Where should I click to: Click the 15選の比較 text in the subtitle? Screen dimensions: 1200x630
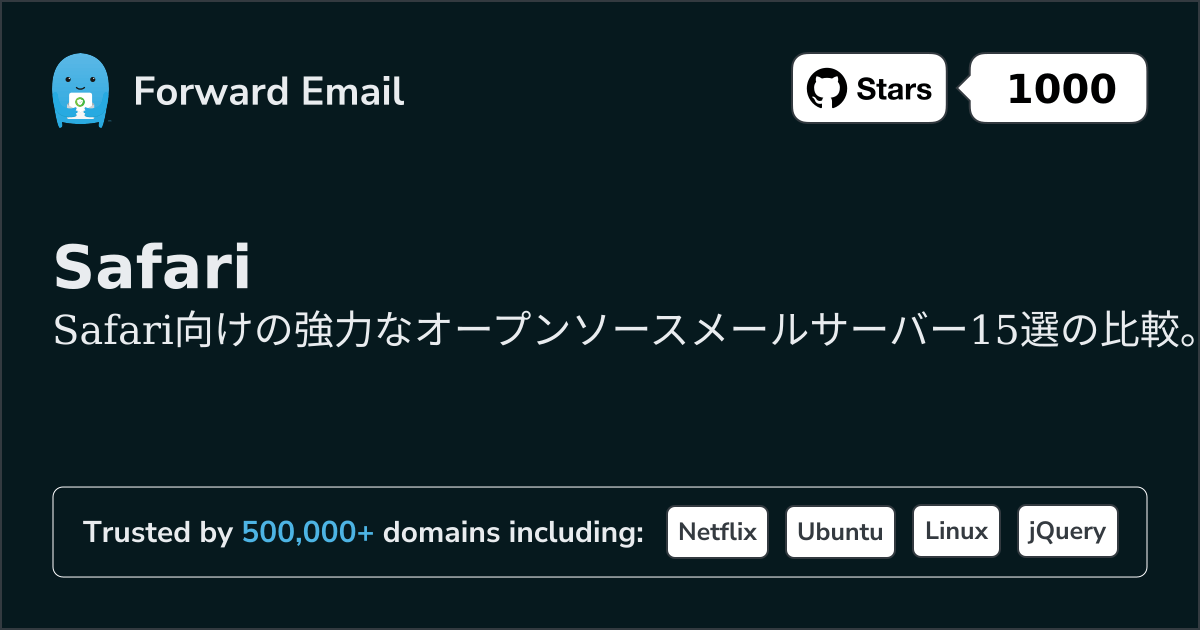pyautogui.click(x=1068, y=331)
